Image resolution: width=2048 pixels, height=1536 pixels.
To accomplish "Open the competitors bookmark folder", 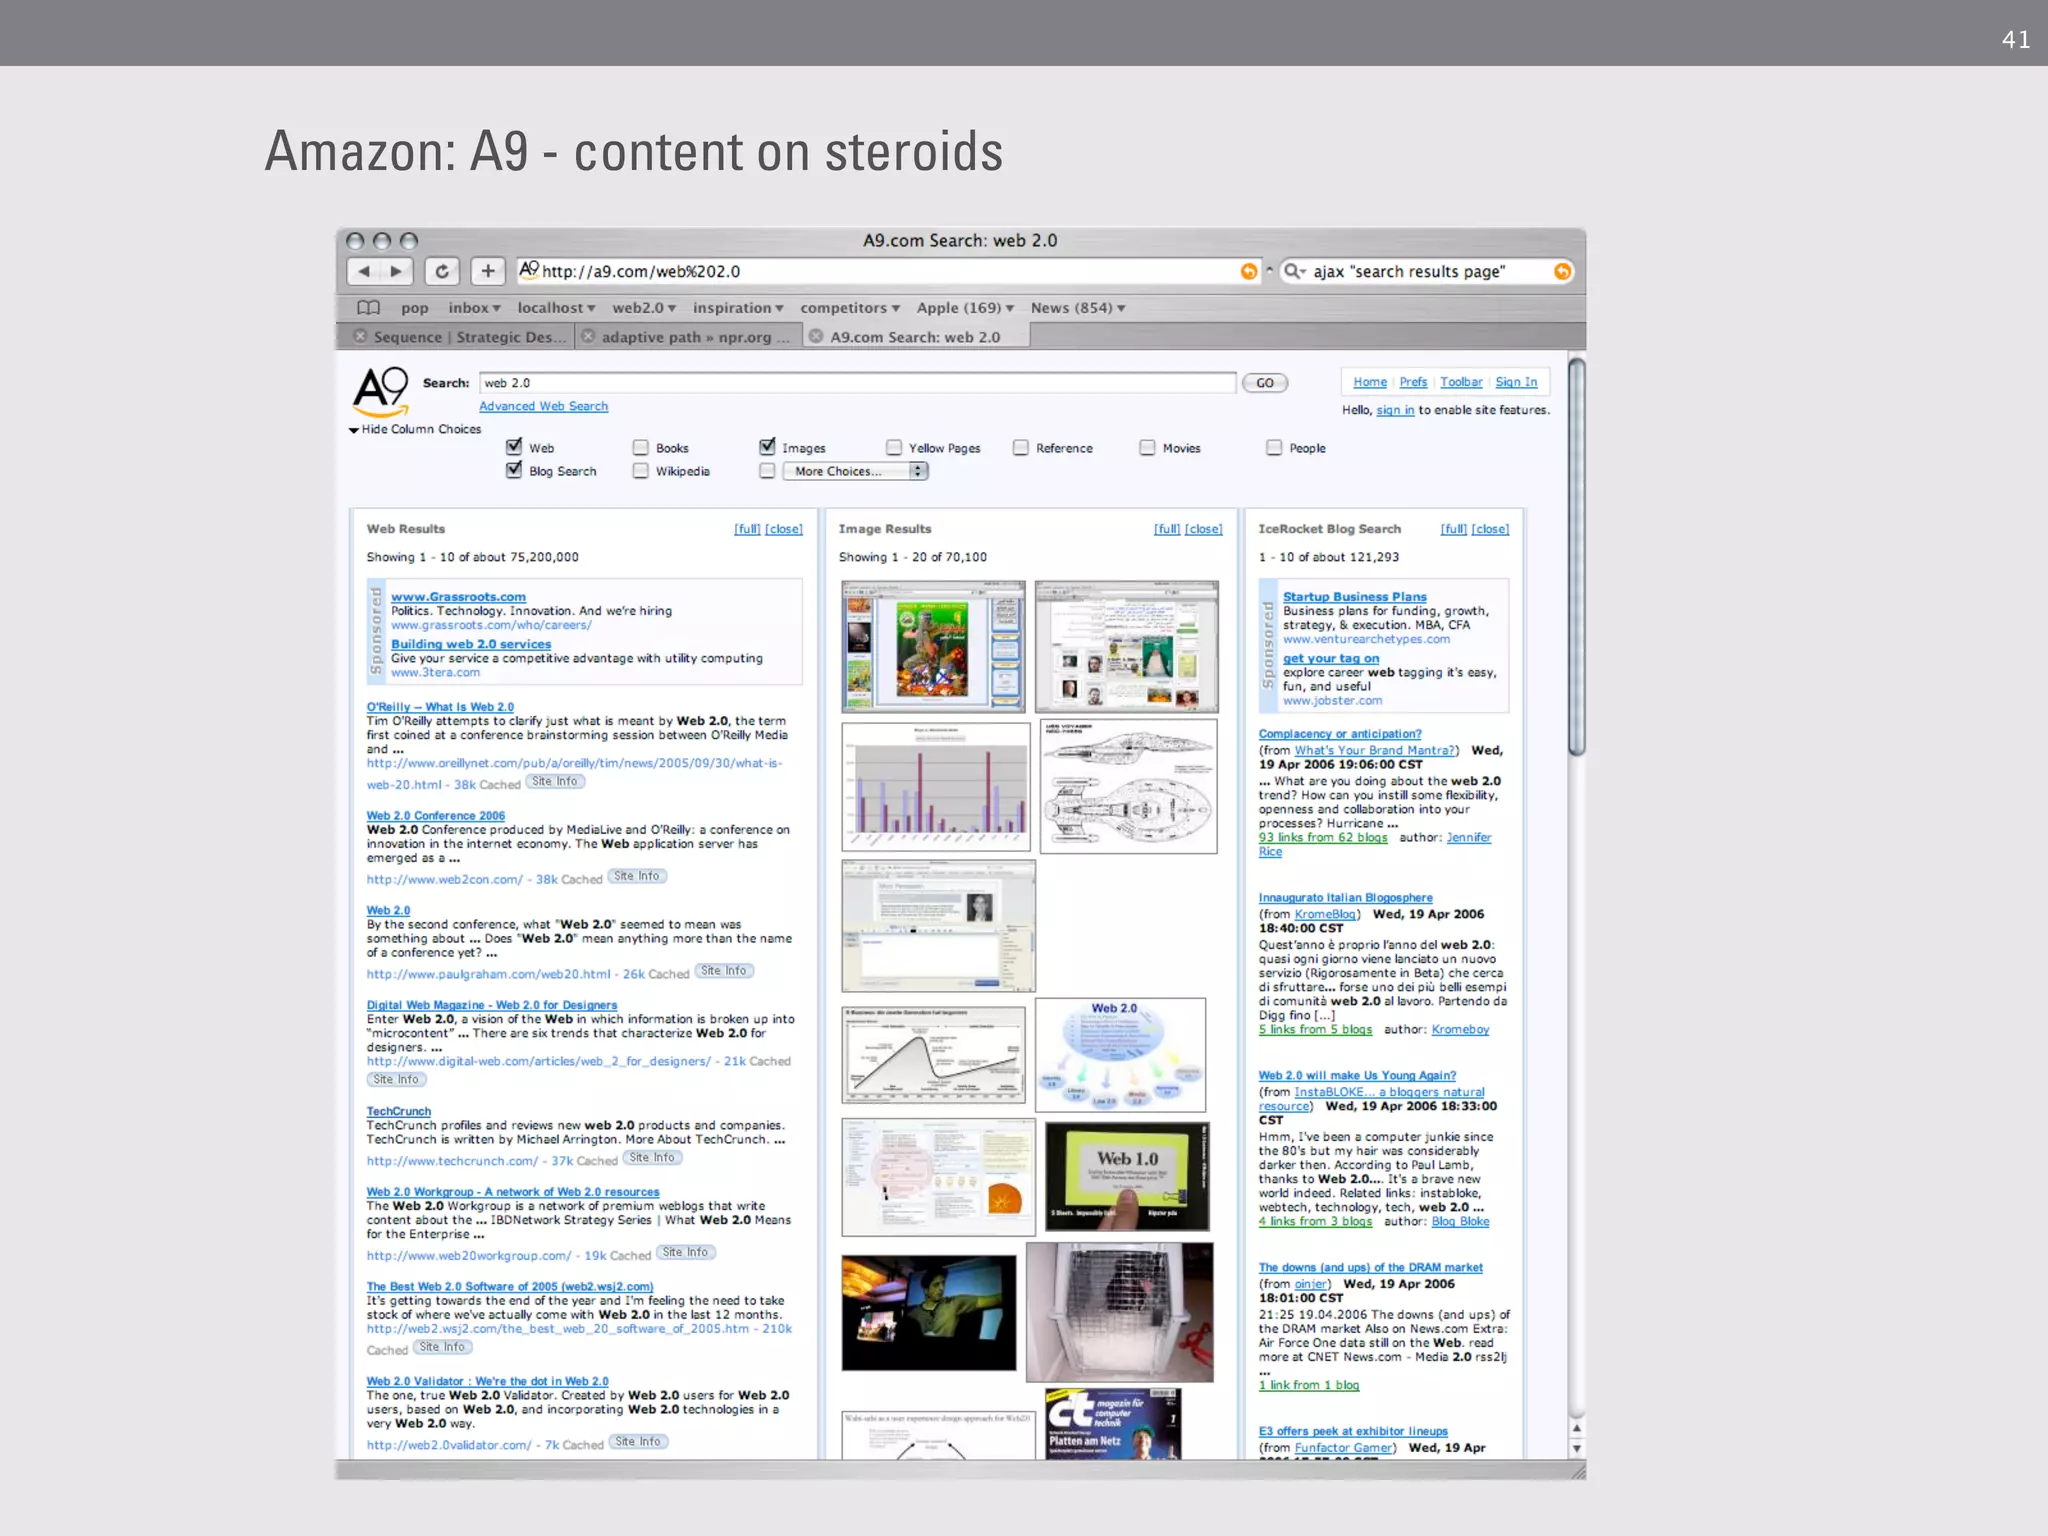I will [850, 308].
